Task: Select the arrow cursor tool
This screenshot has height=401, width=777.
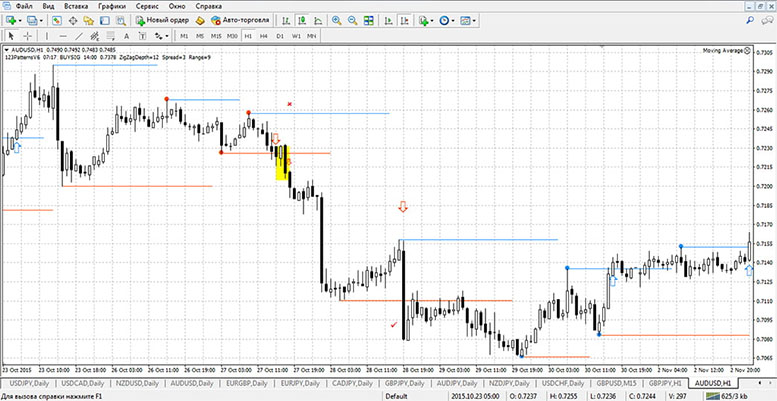Action: pyautogui.click(x=11, y=36)
